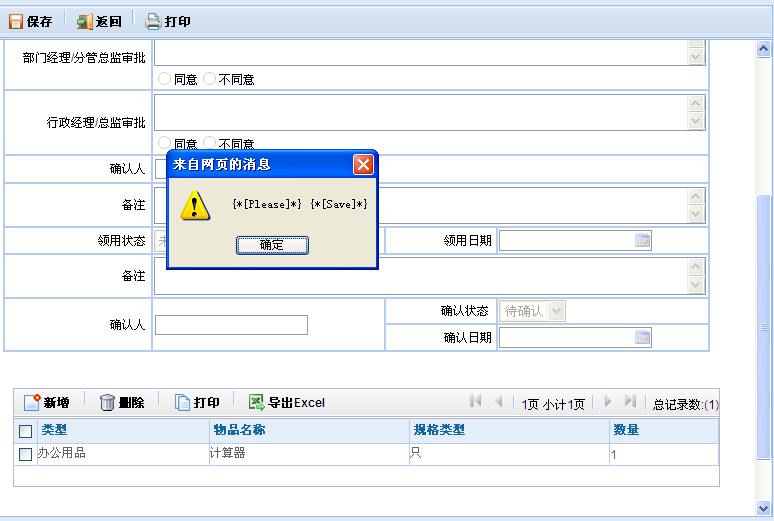Viewport: 774px width, 521px height.
Task: Click into the 部门经理/分管总监审批 text area
Action: tap(422, 52)
